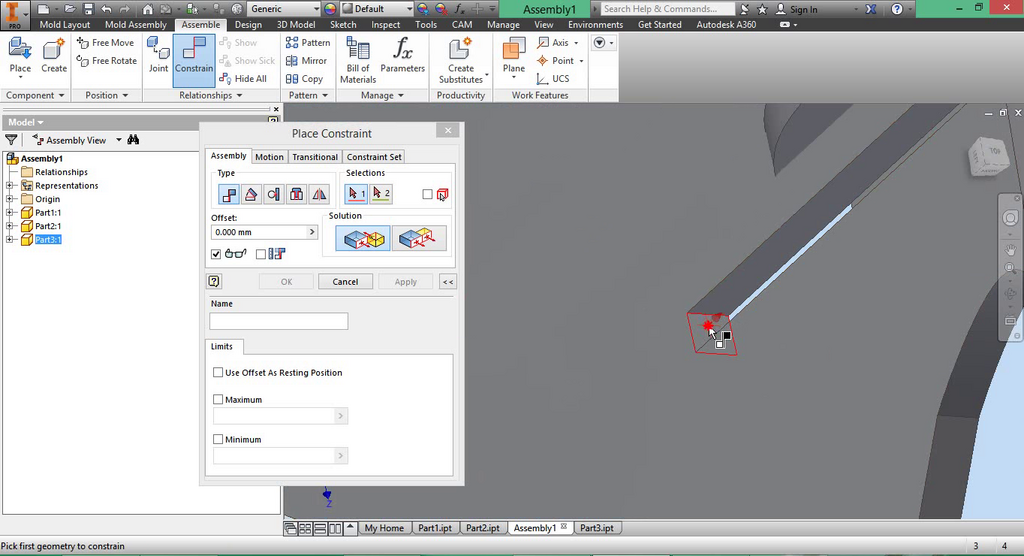Click Sign In
The image size is (1024, 556).
click(796, 9)
